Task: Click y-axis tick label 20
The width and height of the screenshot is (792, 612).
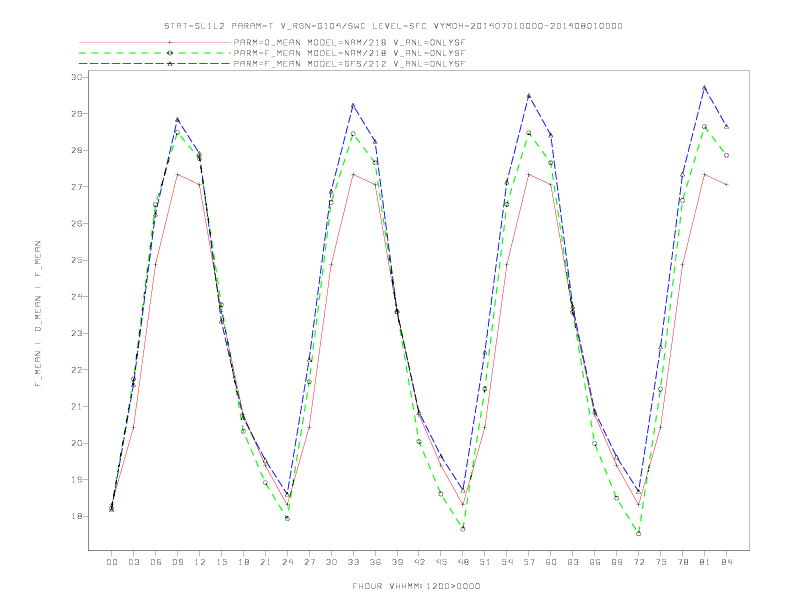Action: pos(77,443)
